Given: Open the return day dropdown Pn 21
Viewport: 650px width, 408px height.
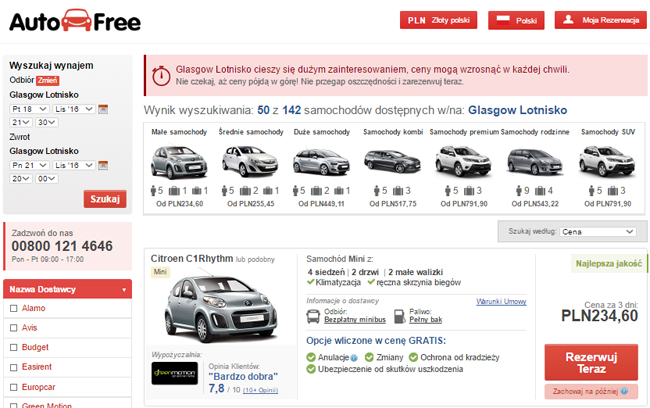Looking at the screenshot, I should pyautogui.click(x=29, y=165).
